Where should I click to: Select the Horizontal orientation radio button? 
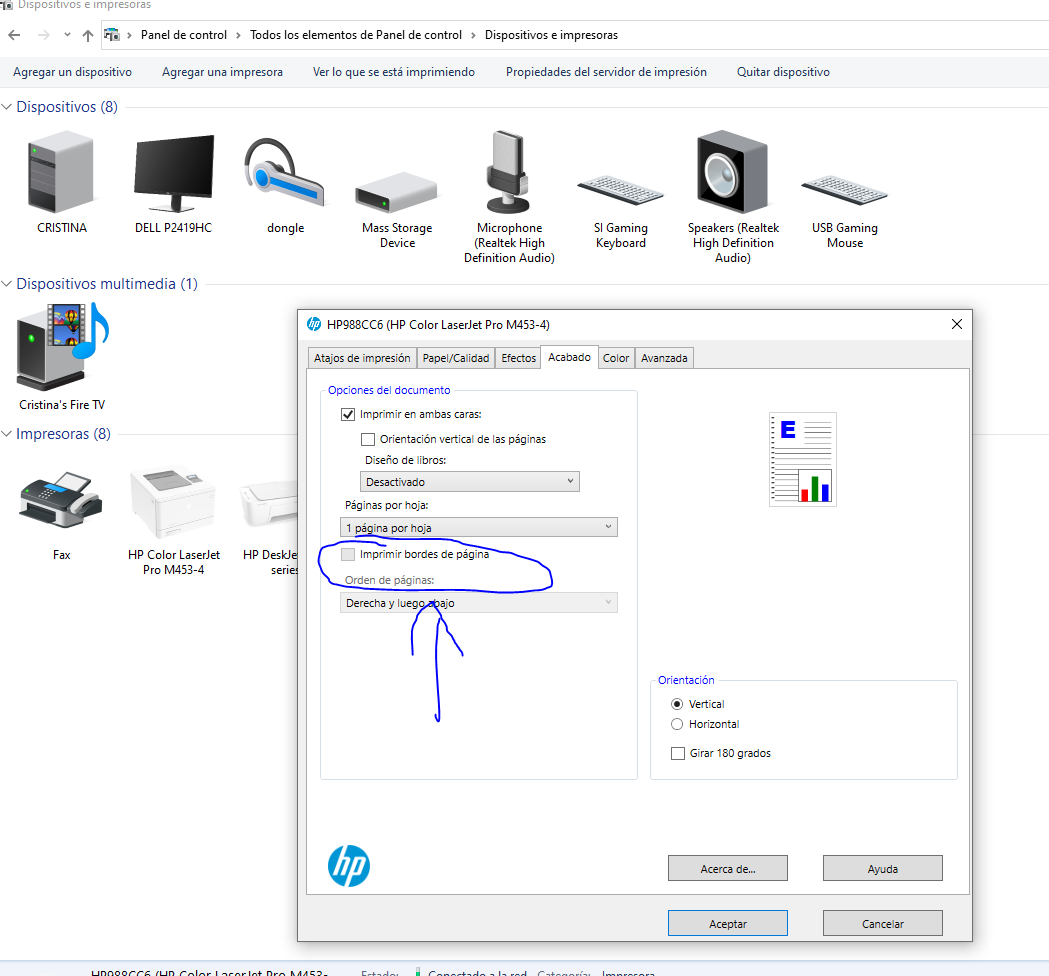[x=677, y=724]
